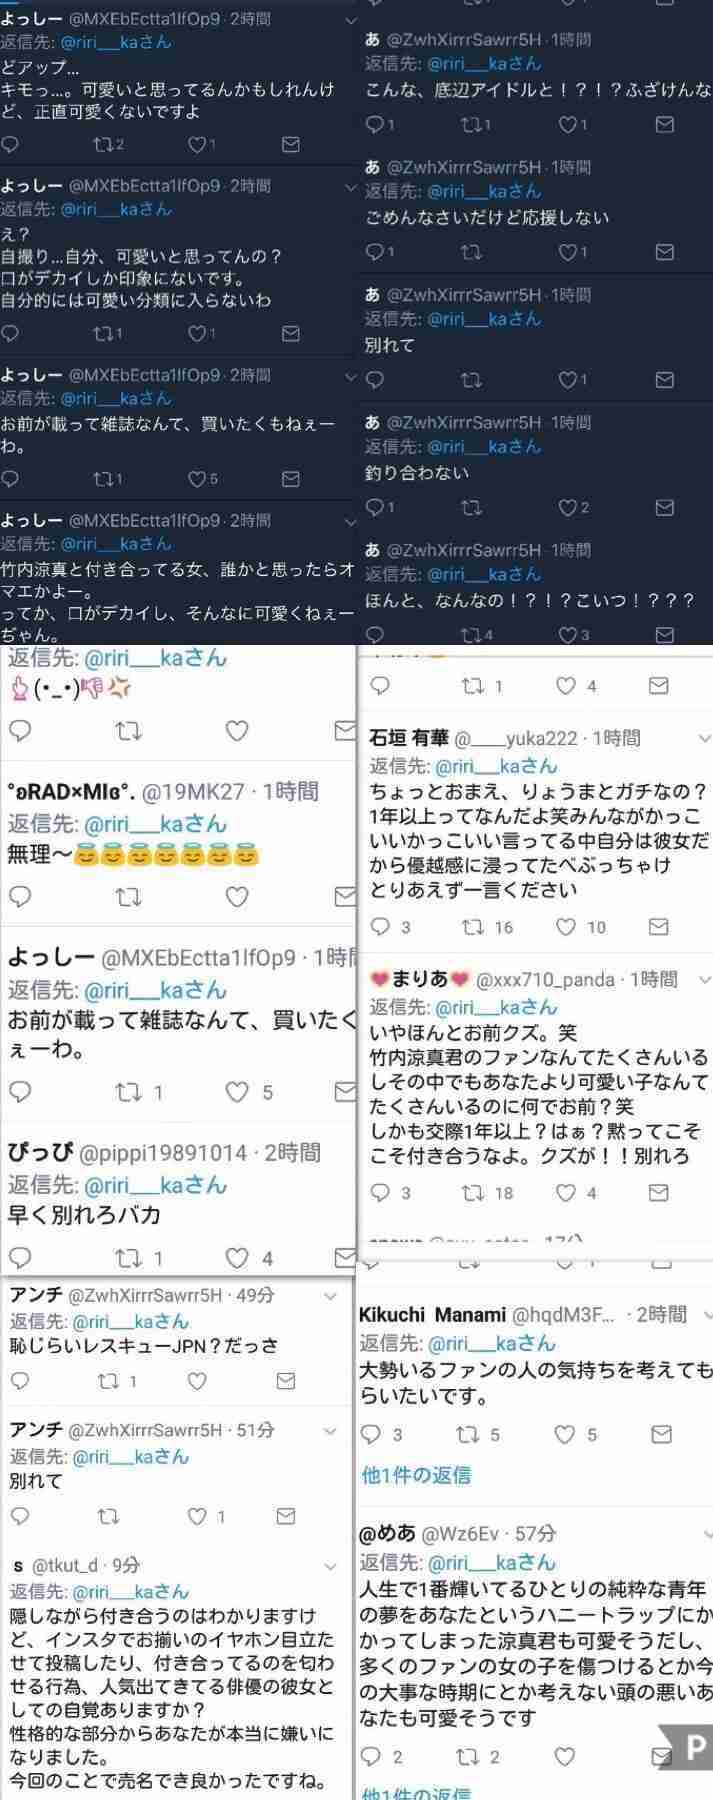Show 他1件の返信 under Kikuchi Manami's tweet
Image resolution: width=713 pixels, height=1800 pixels.
click(x=416, y=1474)
